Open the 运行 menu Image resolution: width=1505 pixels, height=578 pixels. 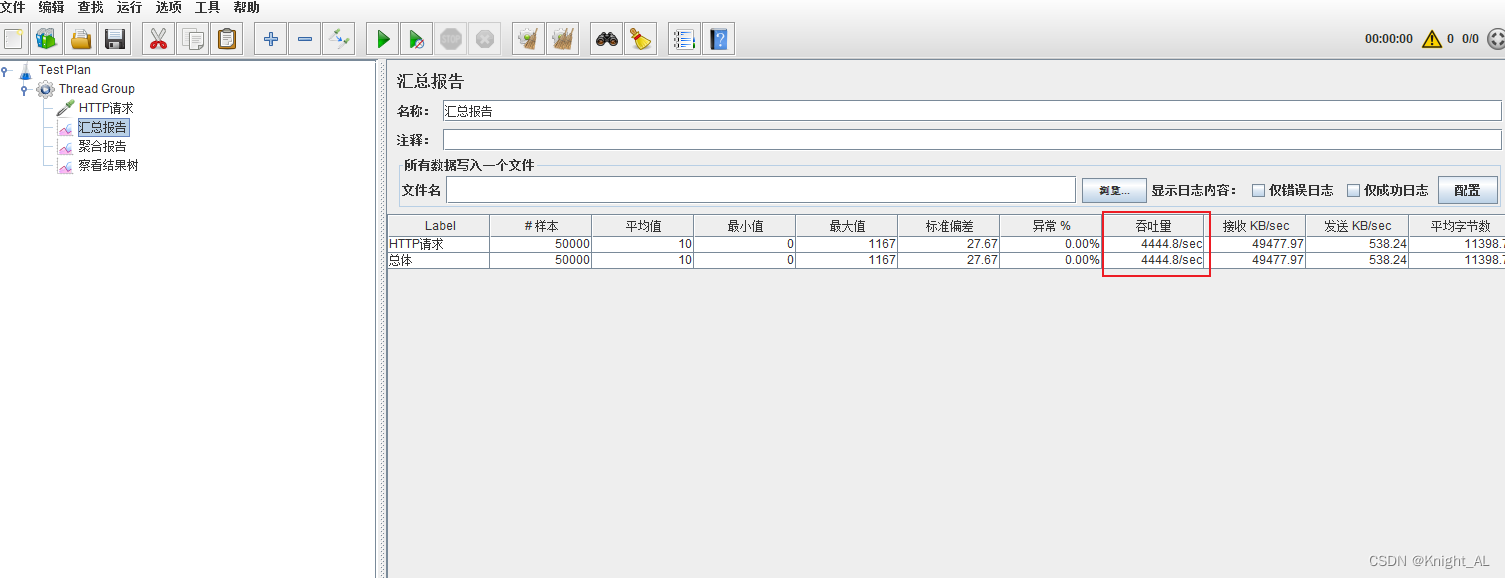coord(129,7)
